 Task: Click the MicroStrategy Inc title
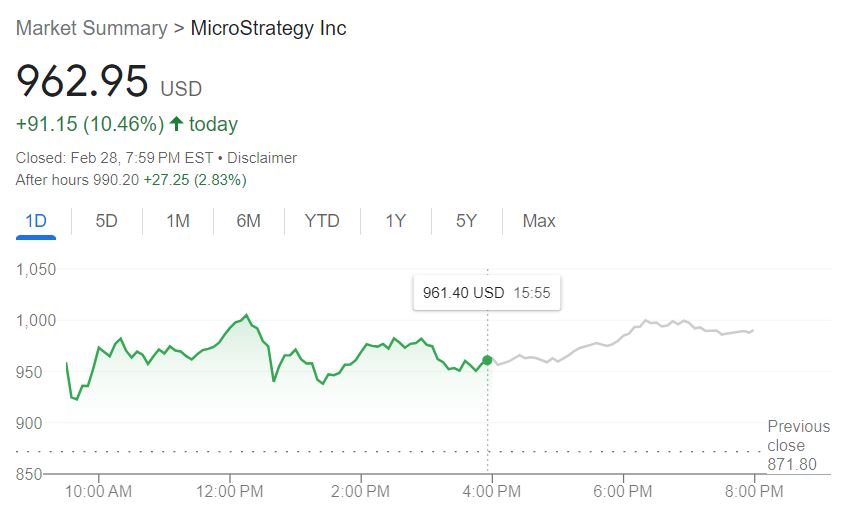tap(268, 28)
